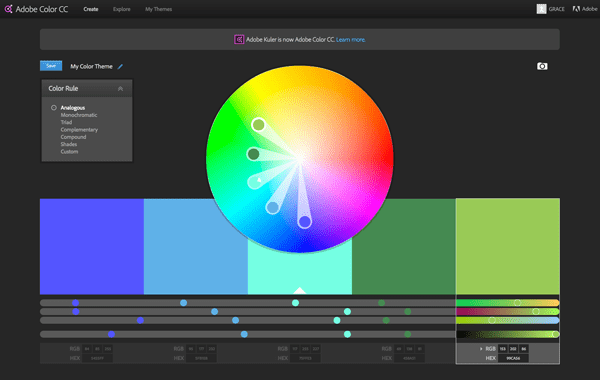
Task: Select the aqua base color wheel handle
Action: click(x=255, y=182)
